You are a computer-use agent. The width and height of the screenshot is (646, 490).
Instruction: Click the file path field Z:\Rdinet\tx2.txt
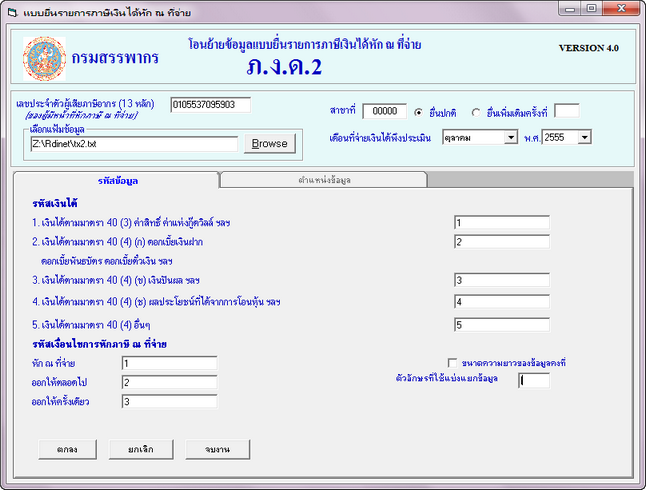[134, 144]
